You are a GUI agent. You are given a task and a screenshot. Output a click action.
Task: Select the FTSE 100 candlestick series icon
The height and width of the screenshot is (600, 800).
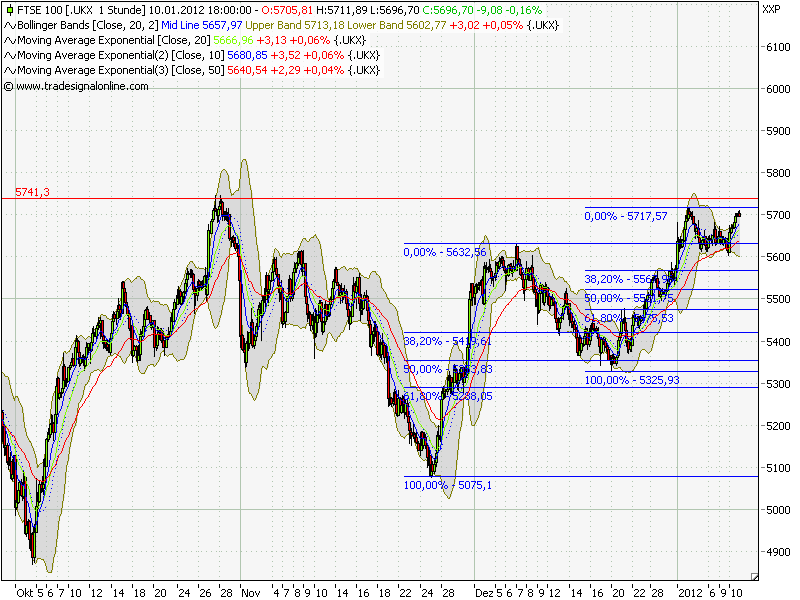[9, 10]
